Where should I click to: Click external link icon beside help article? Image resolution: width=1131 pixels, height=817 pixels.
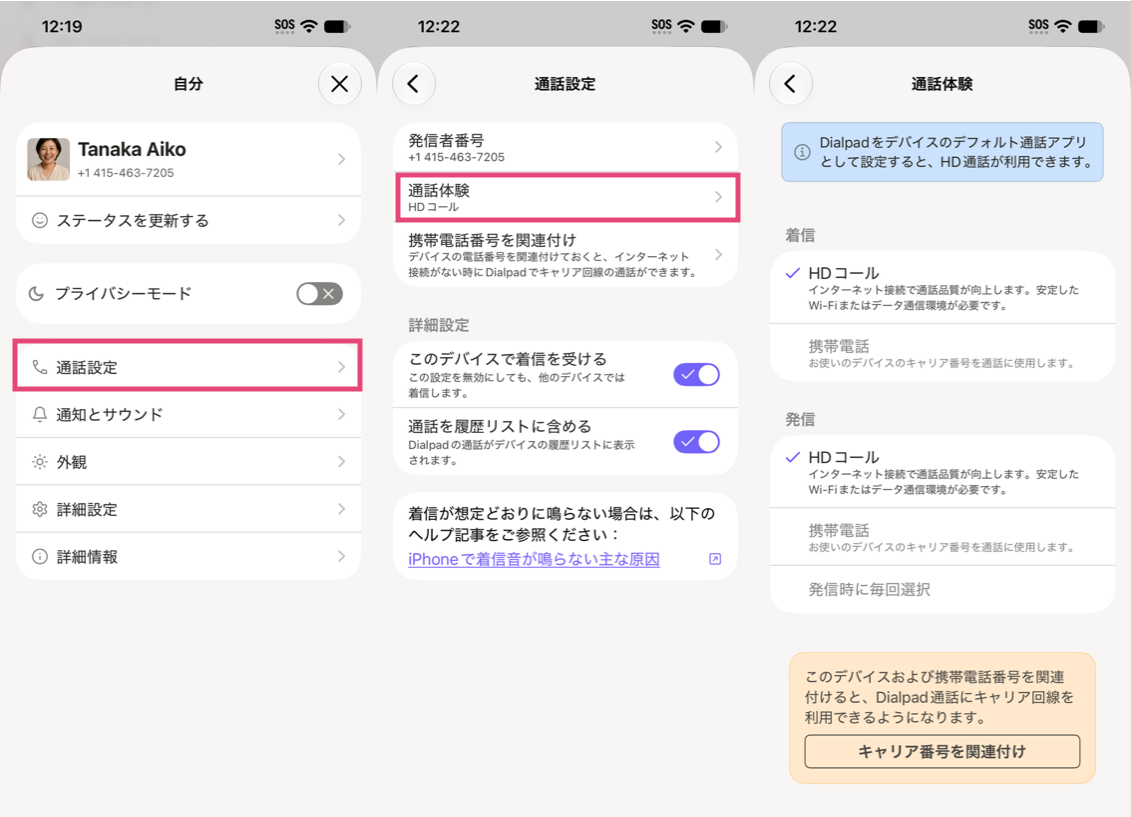(715, 559)
